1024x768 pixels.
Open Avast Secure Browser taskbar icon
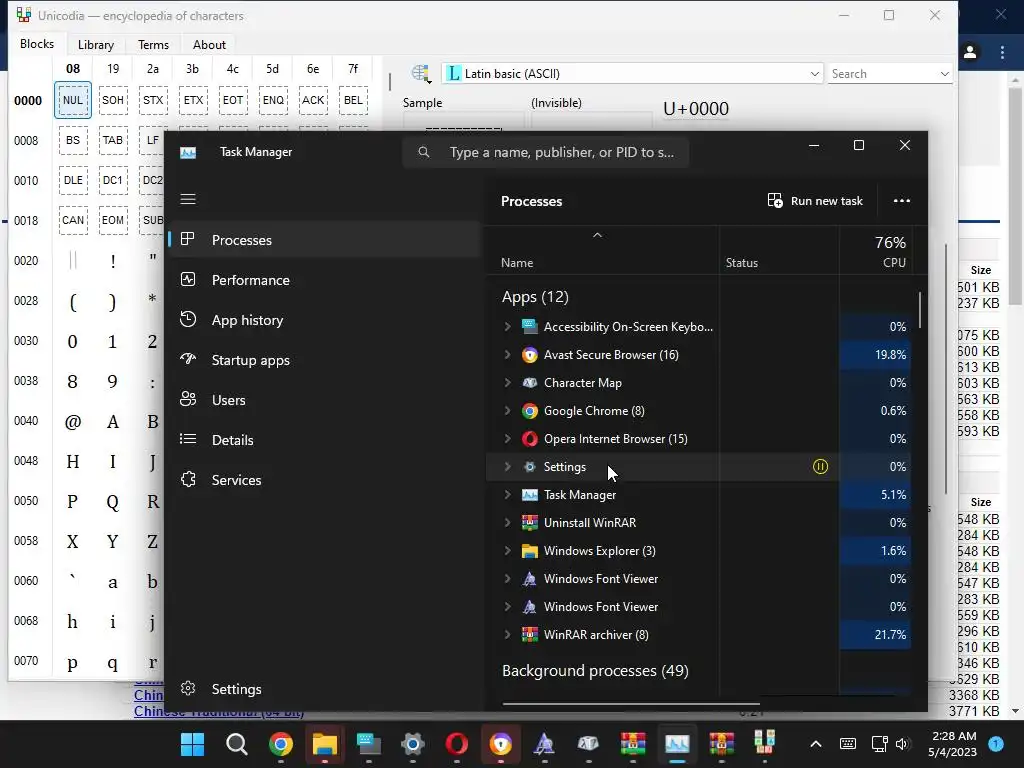[x=501, y=744]
